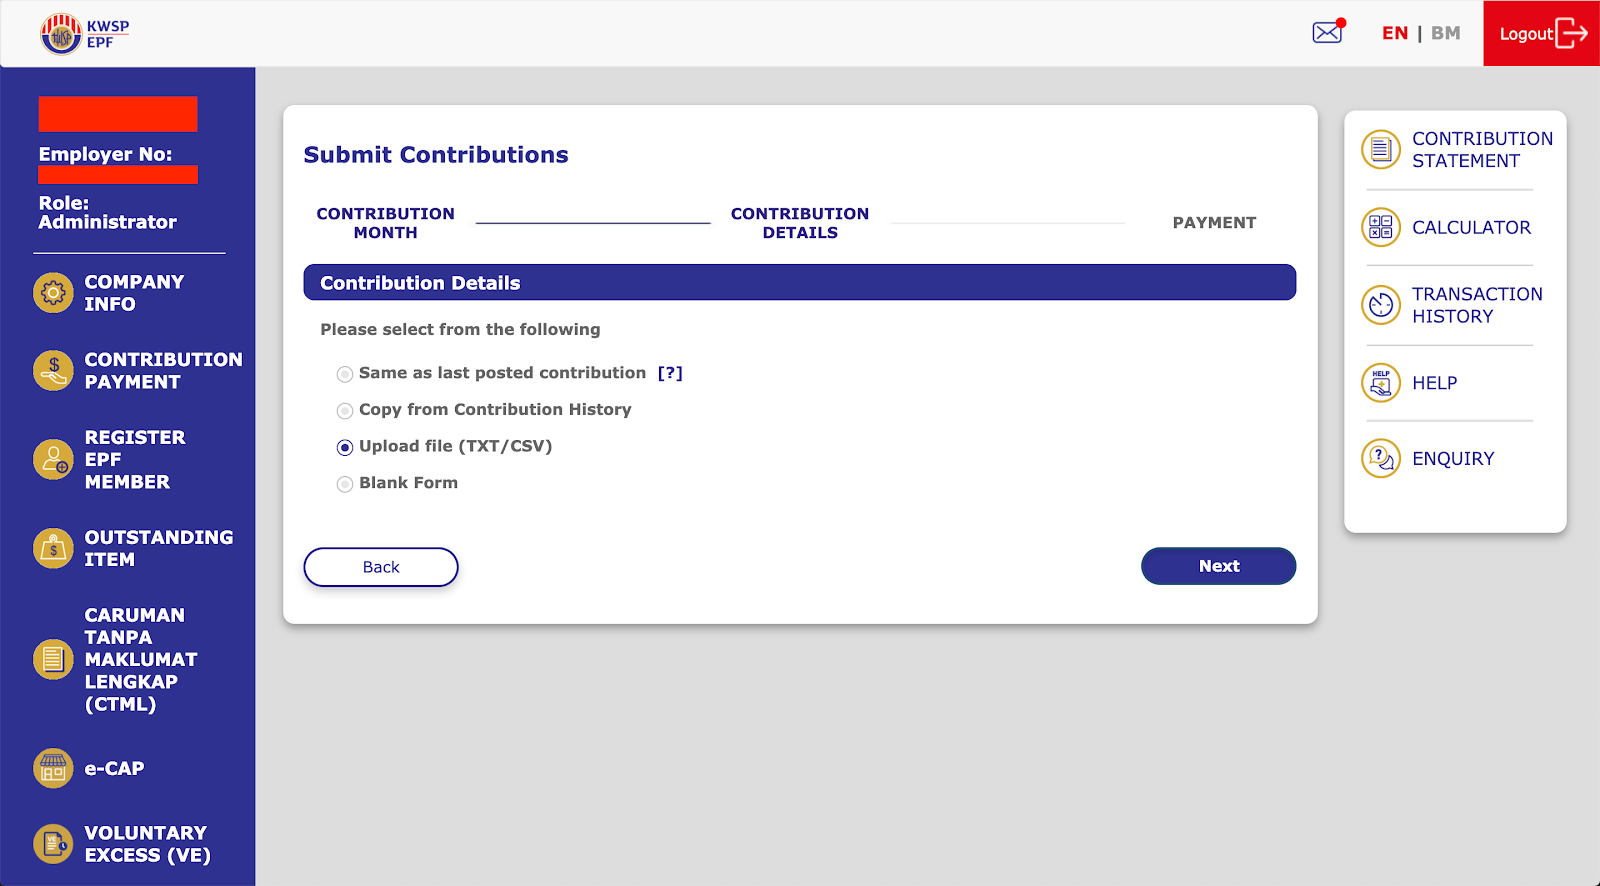Image resolution: width=1600 pixels, height=886 pixels.
Task: Click the Enquiry question bubble icon
Action: 1381,458
